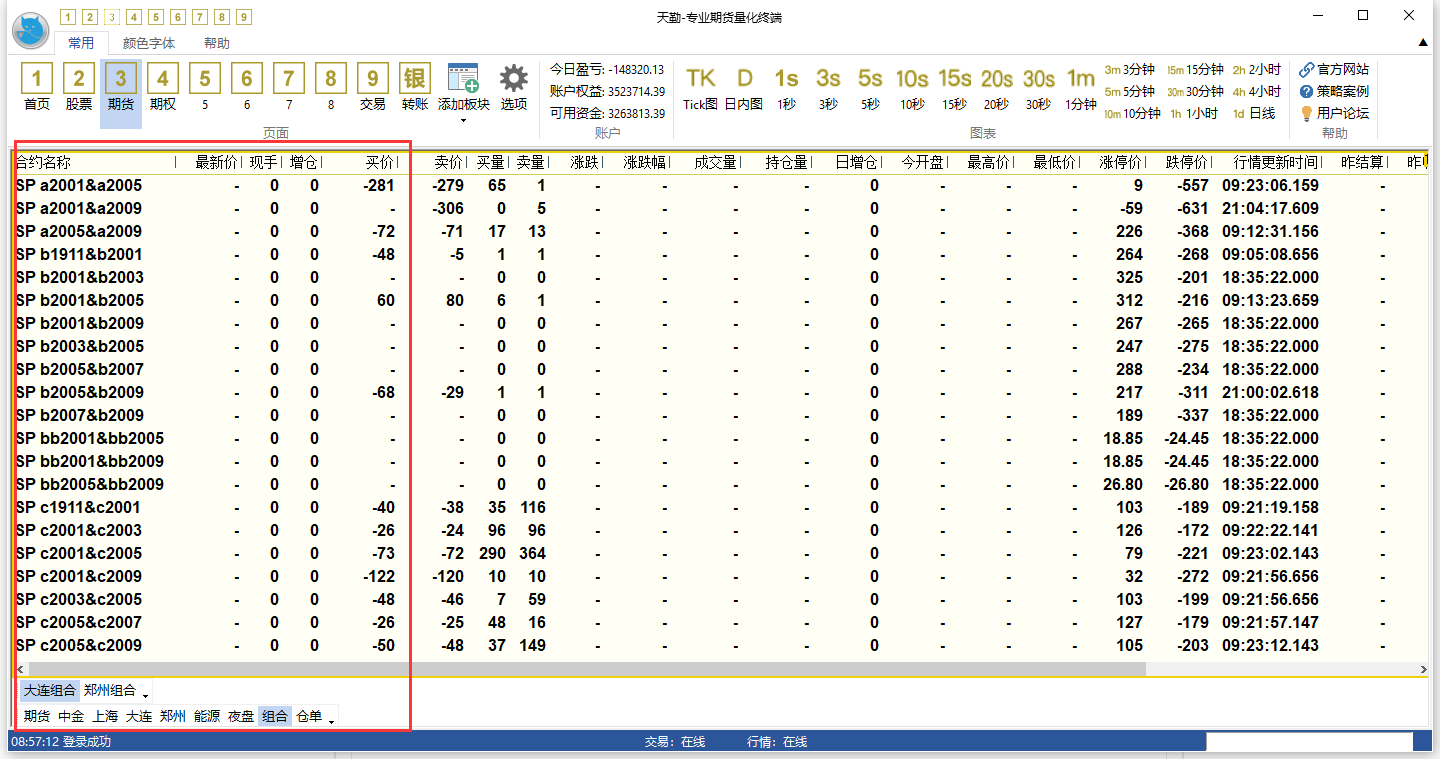Collapse the ribbon with the arrow
The image size is (1440, 759).
tap(1423, 43)
